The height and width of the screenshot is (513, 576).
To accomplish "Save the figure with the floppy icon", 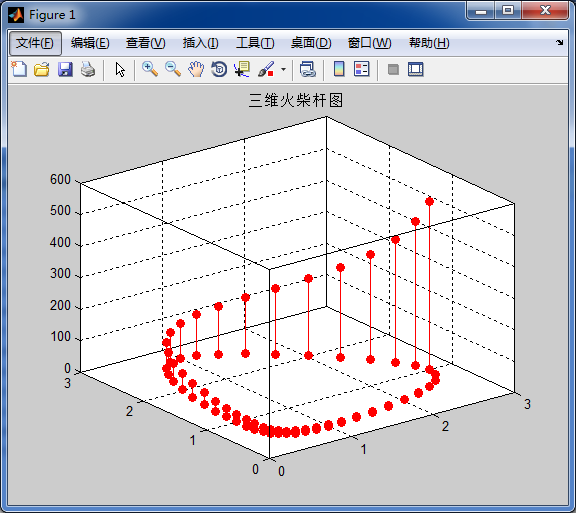I will (x=65, y=69).
